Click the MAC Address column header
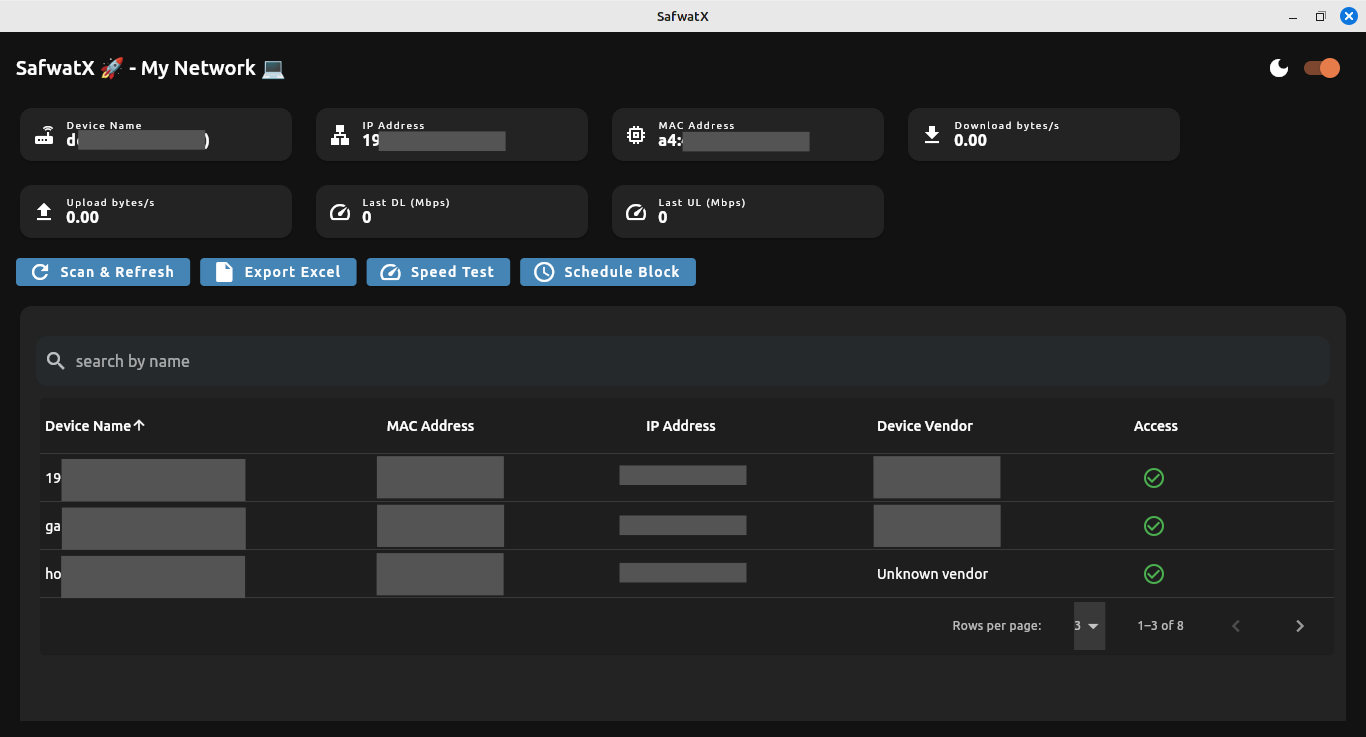The height and width of the screenshot is (737, 1366). tap(430, 426)
